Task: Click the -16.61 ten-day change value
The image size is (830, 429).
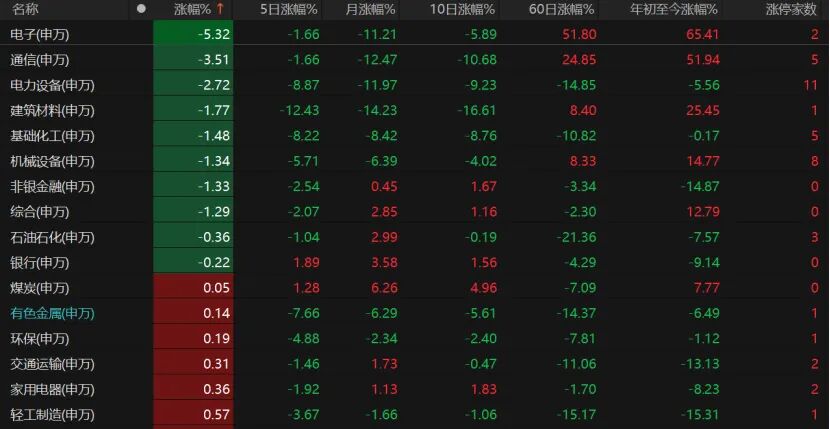Action: pyautogui.click(x=477, y=111)
